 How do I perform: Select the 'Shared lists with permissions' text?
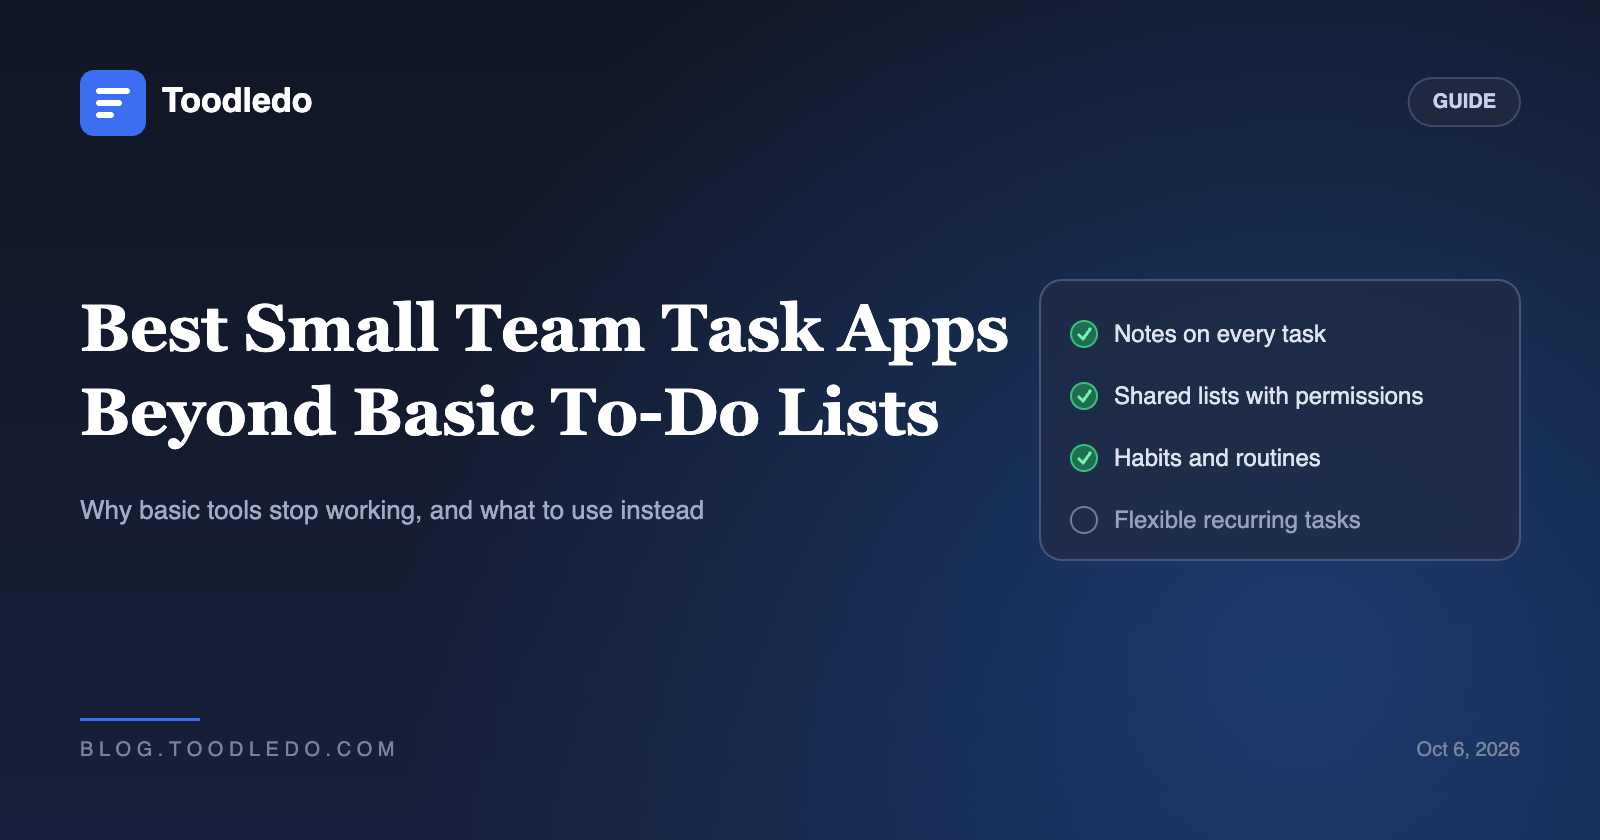coord(1268,396)
